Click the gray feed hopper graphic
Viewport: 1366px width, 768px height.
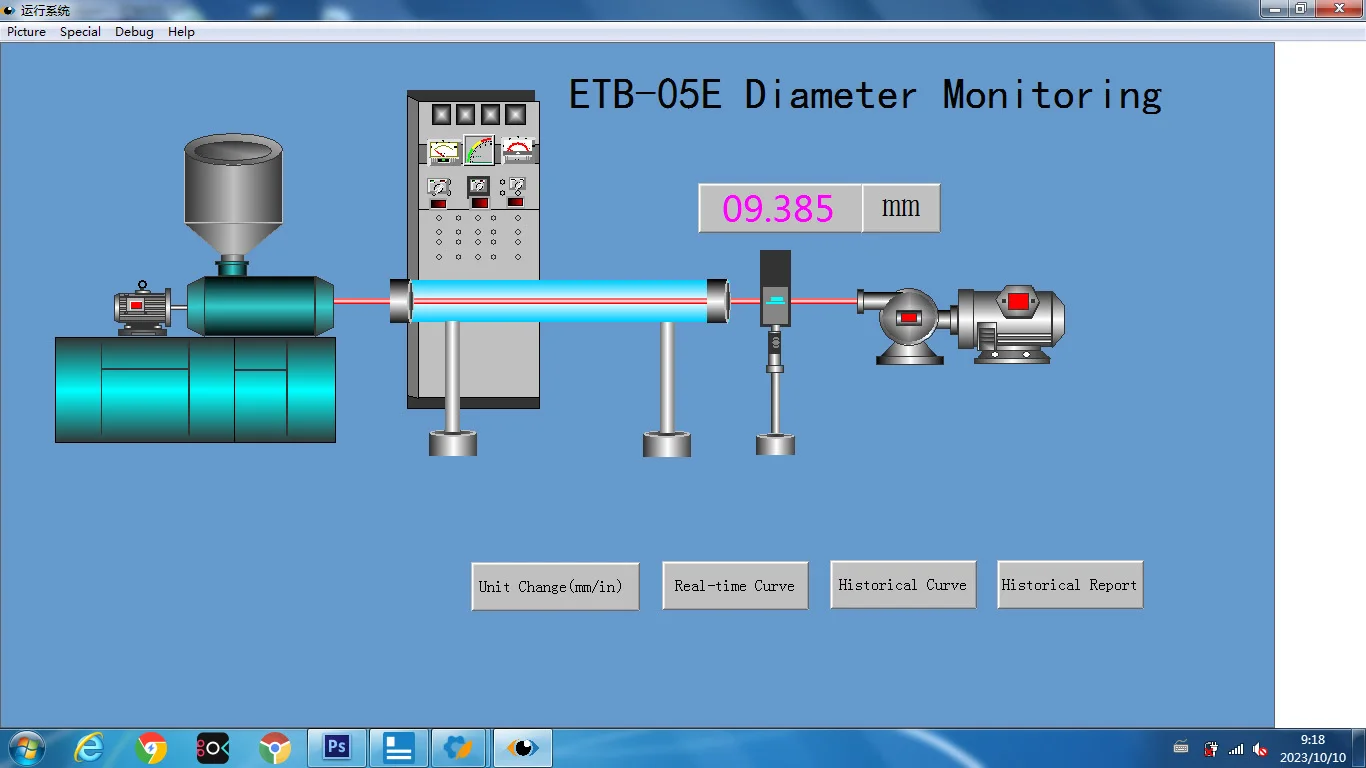click(x=233, y=197)
